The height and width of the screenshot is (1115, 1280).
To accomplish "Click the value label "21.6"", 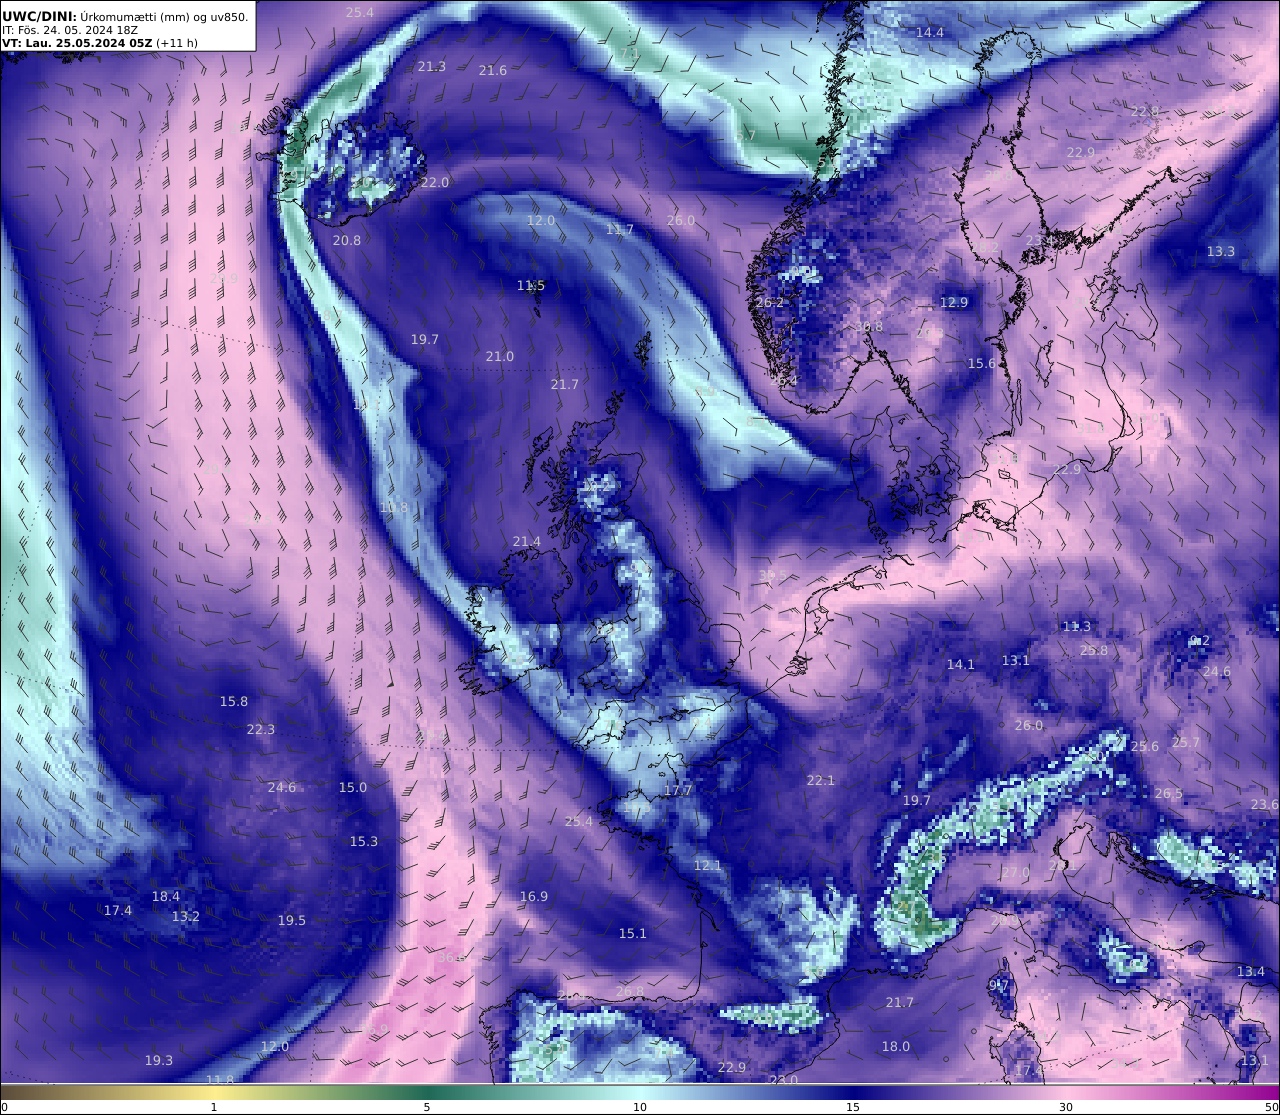I will coord(493,71).
